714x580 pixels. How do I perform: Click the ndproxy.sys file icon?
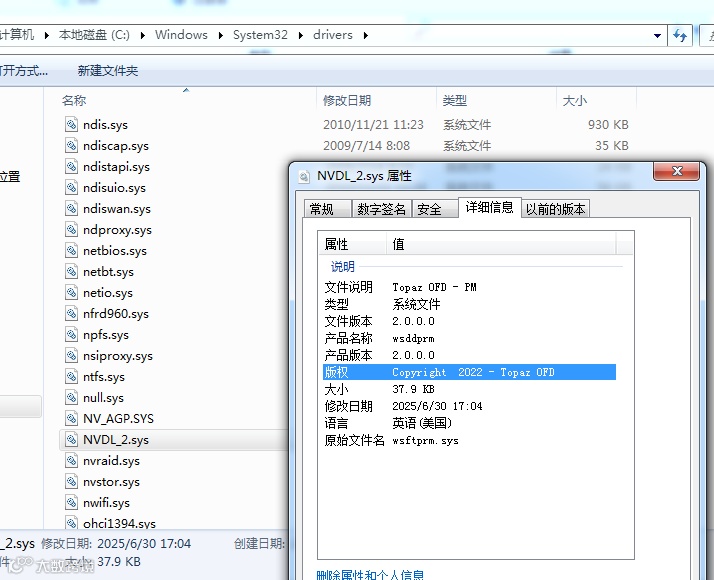[71, 229]
